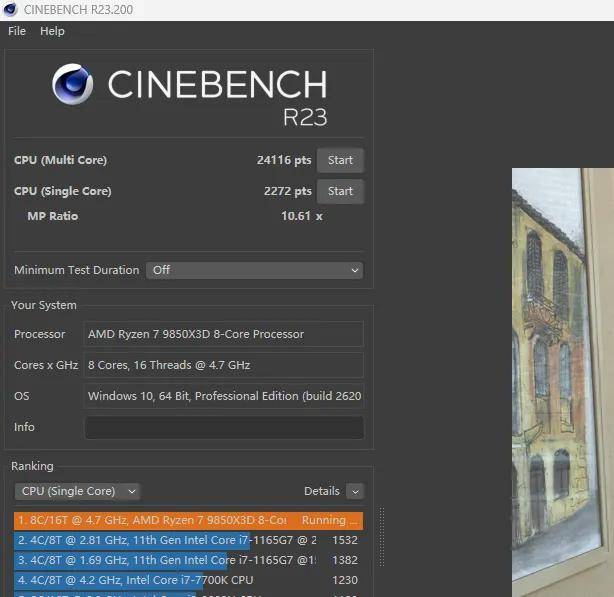This screenshot has height=597, width=614.
Task: Open the CPU (Single Core) ranking dropdown
Action: [x=77, y=491]
